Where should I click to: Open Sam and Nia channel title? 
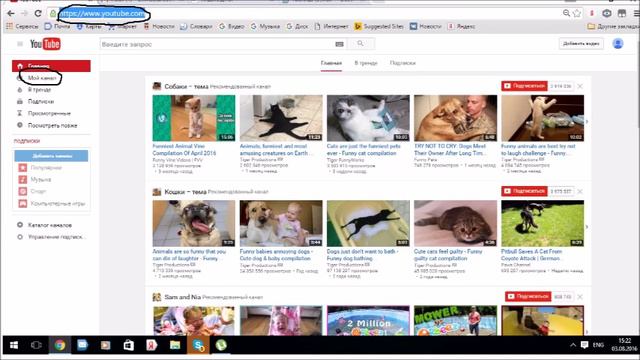click(182, 297)
